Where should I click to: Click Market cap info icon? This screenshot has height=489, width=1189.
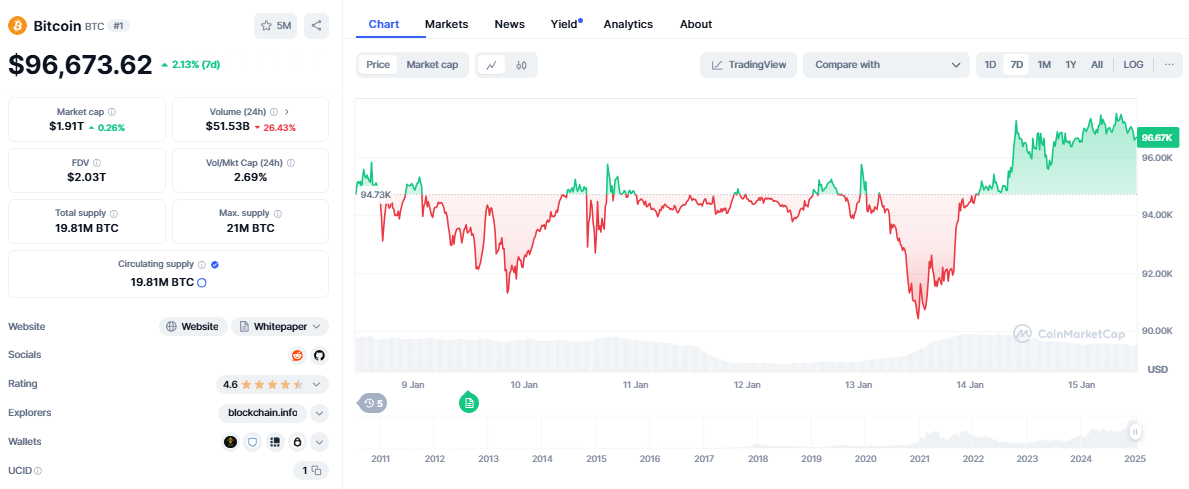click(x=112, y=111)
